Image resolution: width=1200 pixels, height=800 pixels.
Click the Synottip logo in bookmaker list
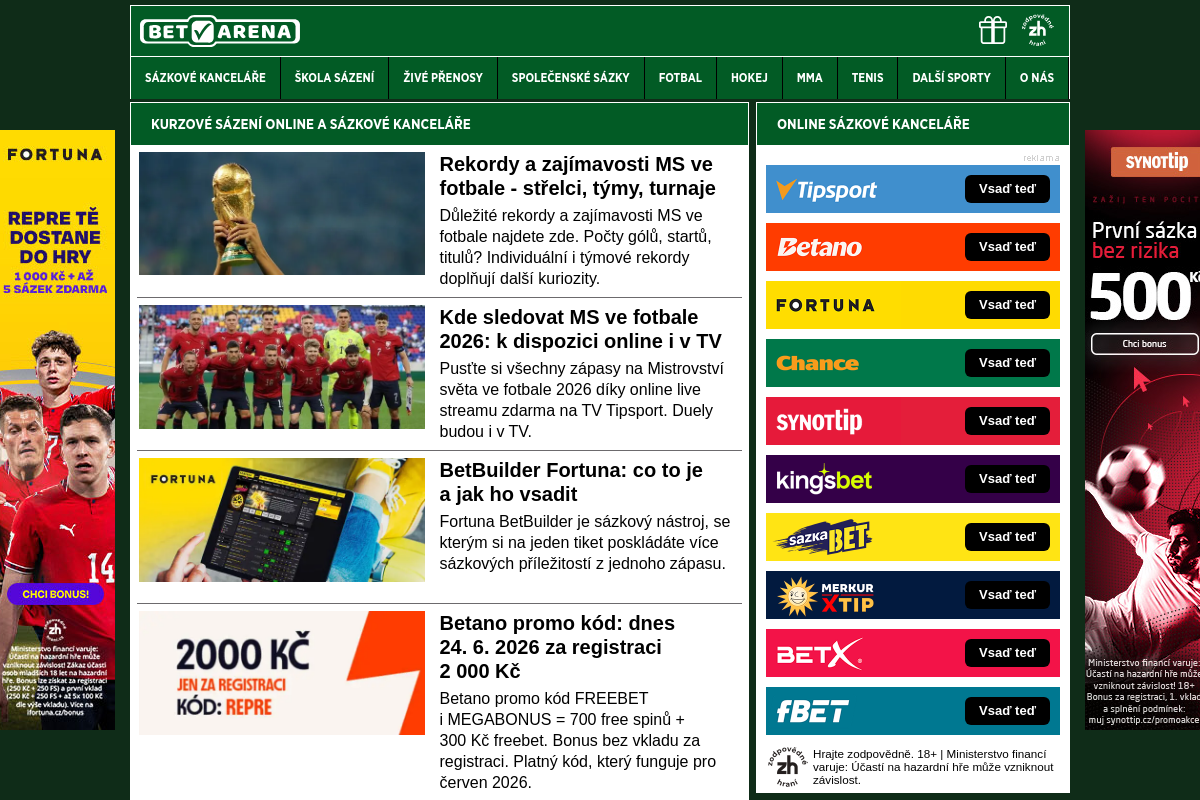pos(819,421)
